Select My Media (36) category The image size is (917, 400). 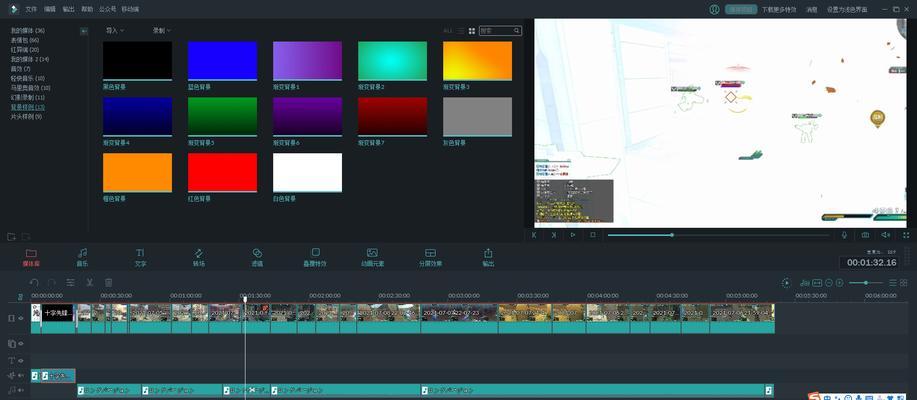pos(27,30)
